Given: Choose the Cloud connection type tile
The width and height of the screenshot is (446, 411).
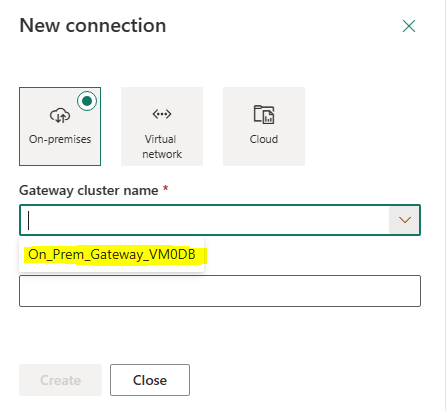Looking at the screenshot, I should pos(264,126).
